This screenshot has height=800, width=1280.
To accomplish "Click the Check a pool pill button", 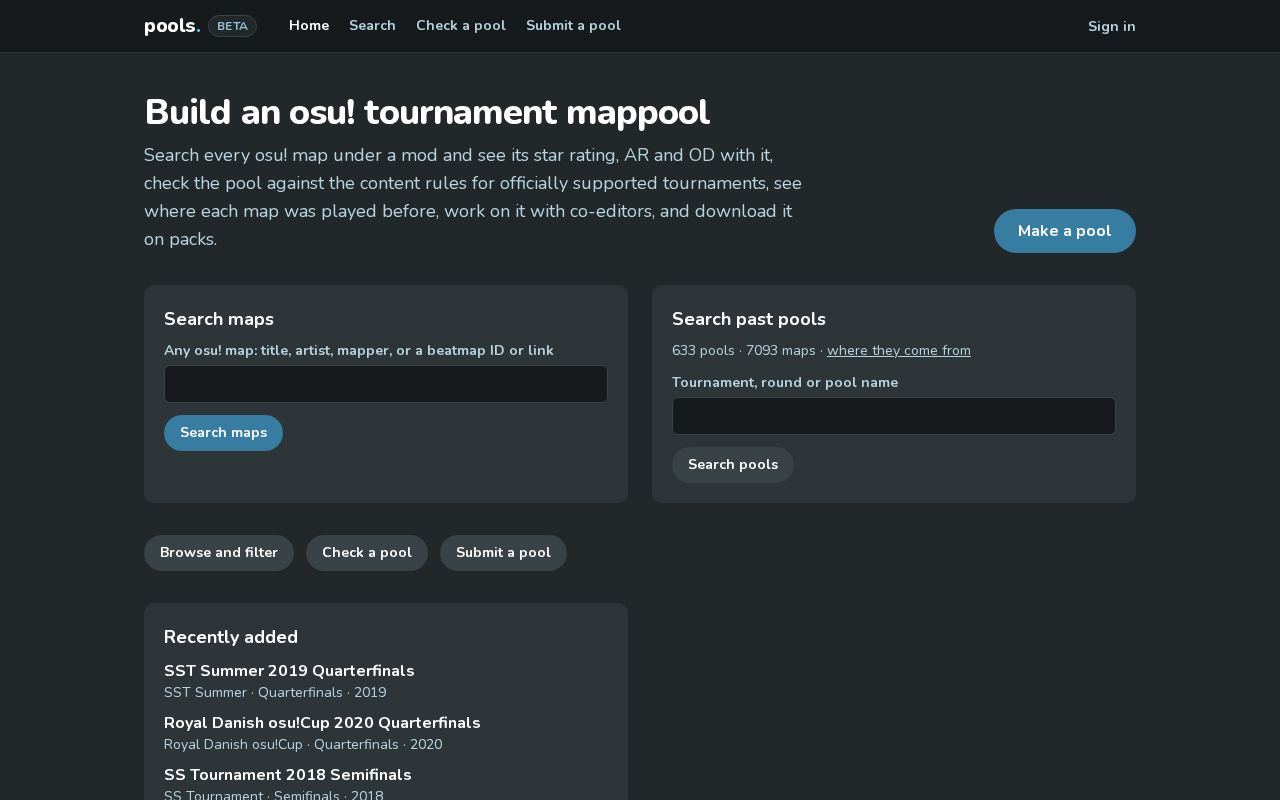I will click(367, 553).
